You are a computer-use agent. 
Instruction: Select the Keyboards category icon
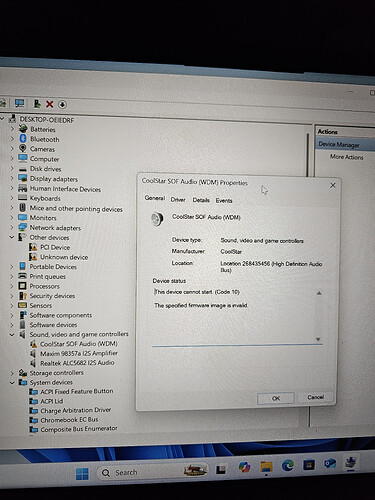pos(23,198)
